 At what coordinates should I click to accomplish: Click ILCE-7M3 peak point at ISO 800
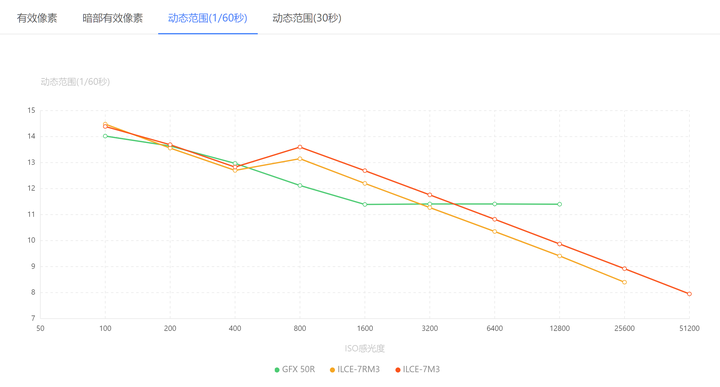[300, 147]
